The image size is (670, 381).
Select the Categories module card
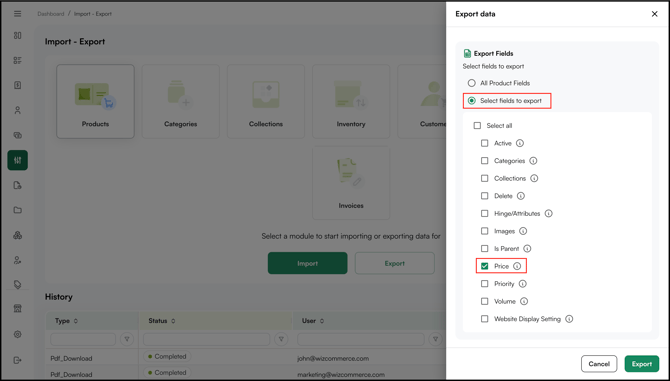(180, 101)
